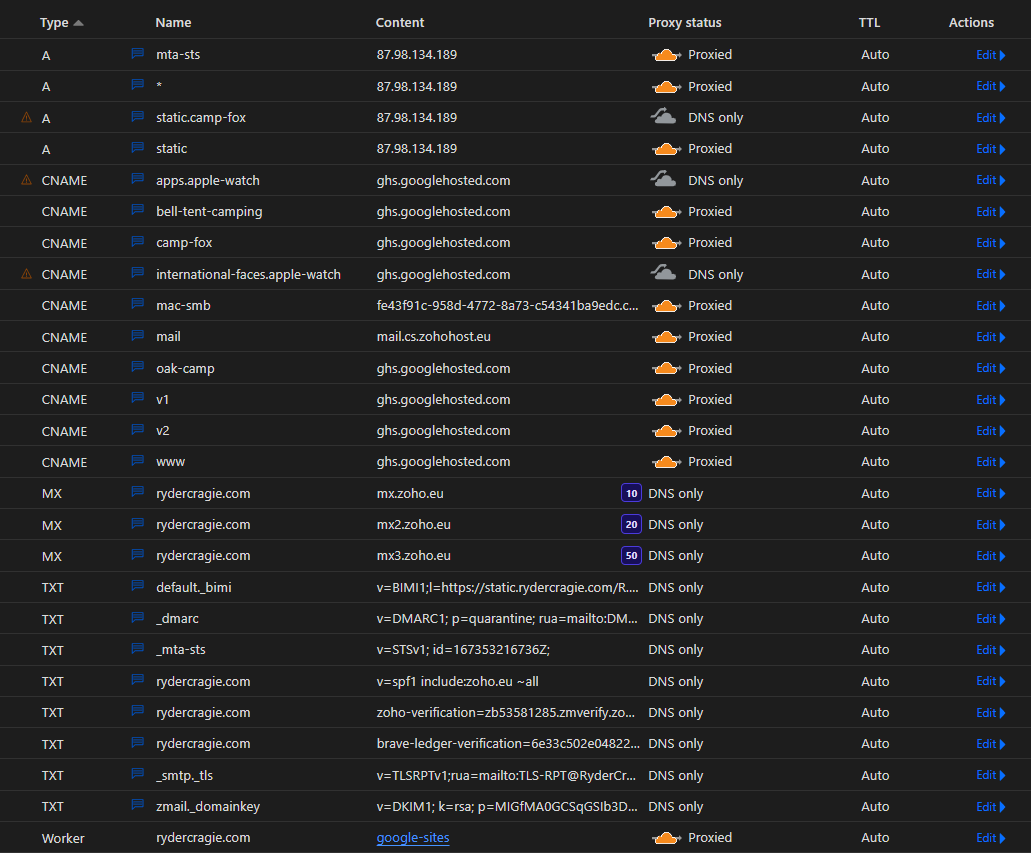Click DNS only status on international-faces.apple-watch row
Viewport: 1031px width, 853px height.
click(715, 274)
